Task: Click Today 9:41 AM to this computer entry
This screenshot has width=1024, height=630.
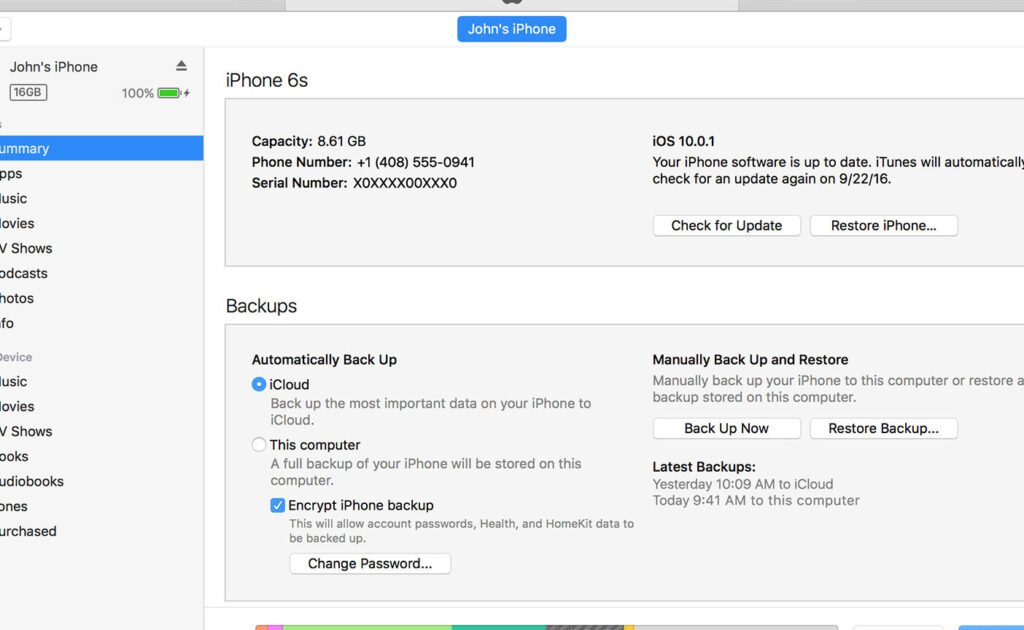Action: tap(756, 500)
